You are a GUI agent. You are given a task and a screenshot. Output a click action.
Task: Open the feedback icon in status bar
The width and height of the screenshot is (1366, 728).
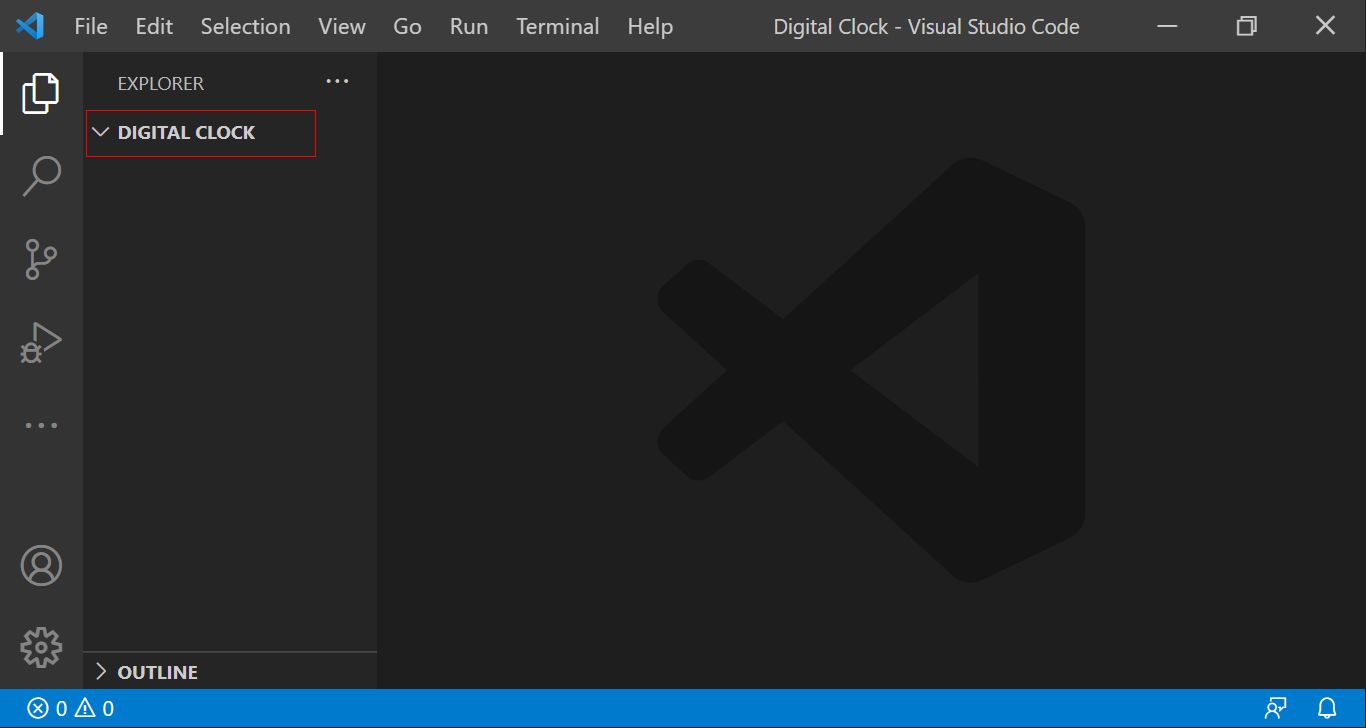[x=1275, y=709]
